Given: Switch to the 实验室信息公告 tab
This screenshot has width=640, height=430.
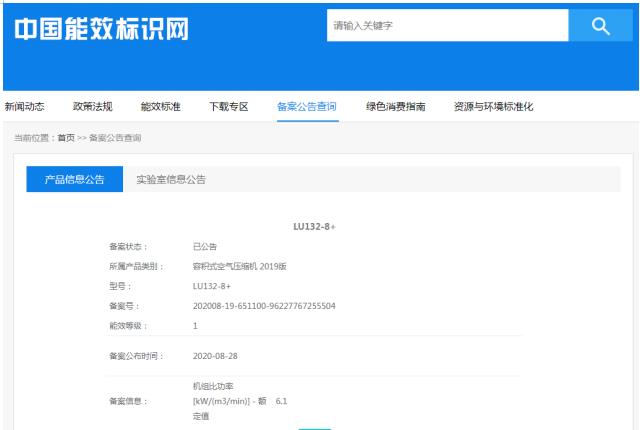Looking at the screenshot, I should point(171,179).
